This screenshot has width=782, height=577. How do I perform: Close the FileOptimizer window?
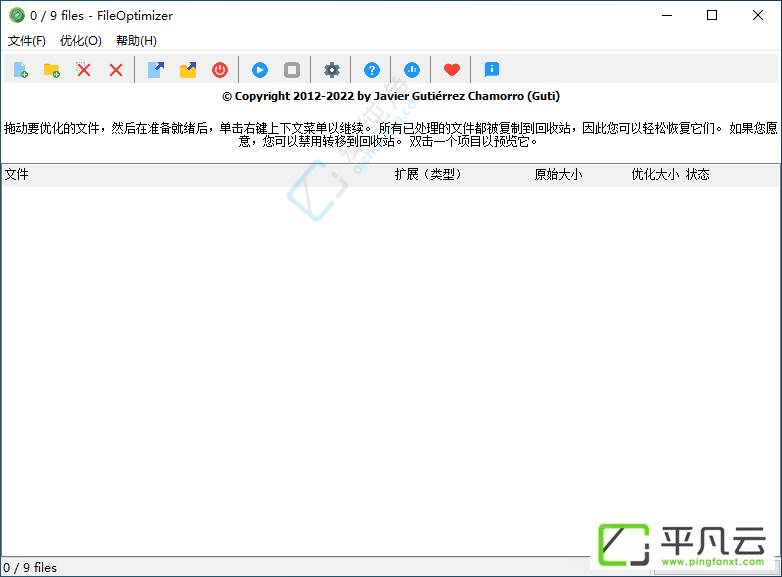click(758, 15)
